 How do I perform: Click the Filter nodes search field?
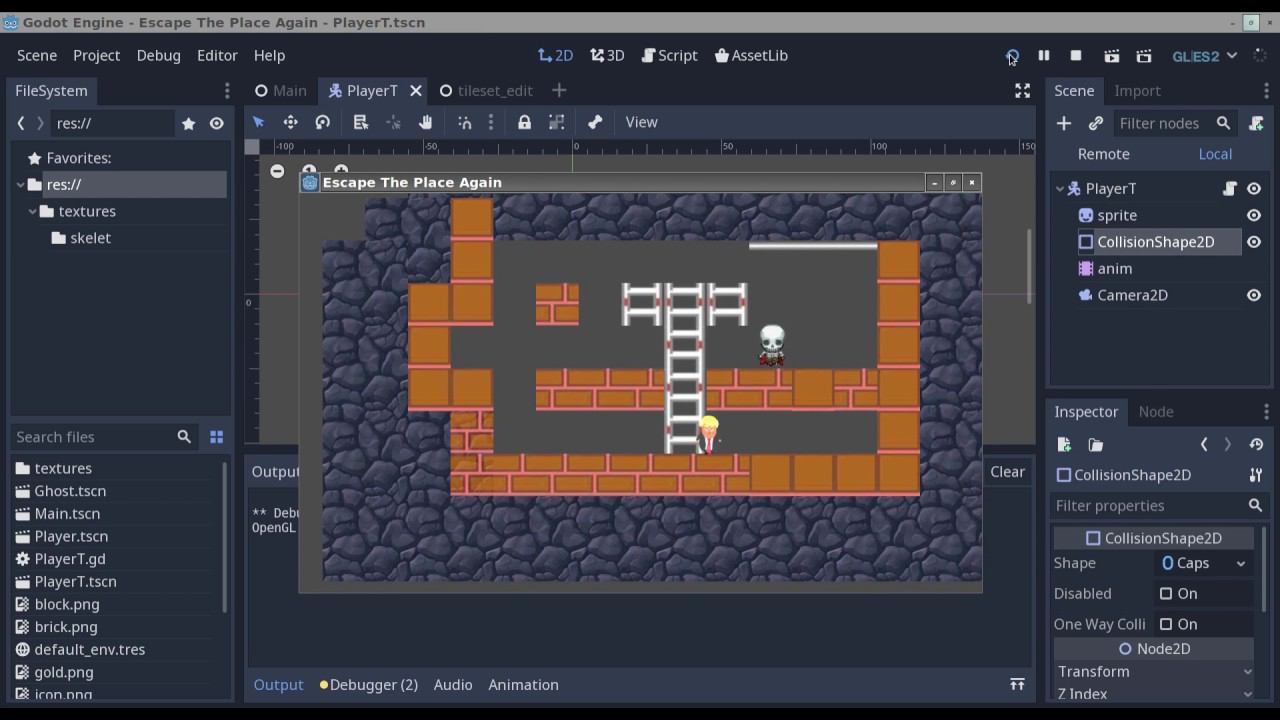pos(1174,123)
